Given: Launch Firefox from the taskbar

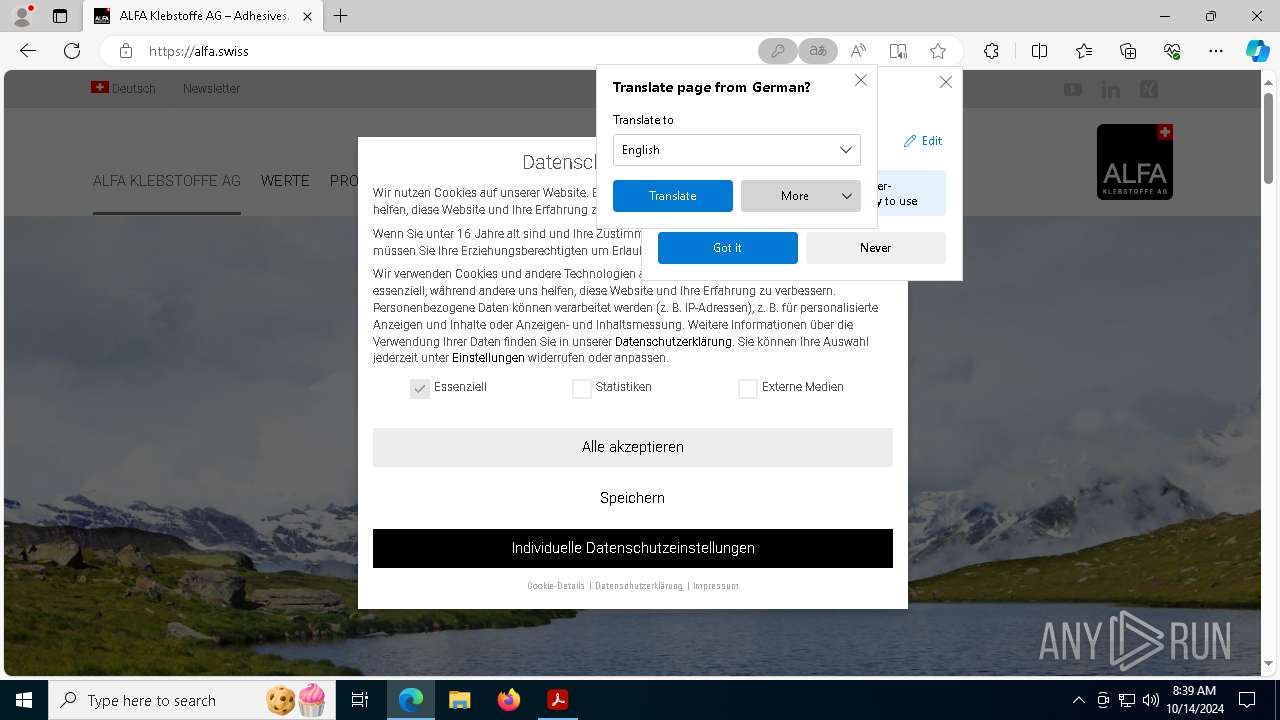Looking at the screenshot, I should click(x=509, y=700).
